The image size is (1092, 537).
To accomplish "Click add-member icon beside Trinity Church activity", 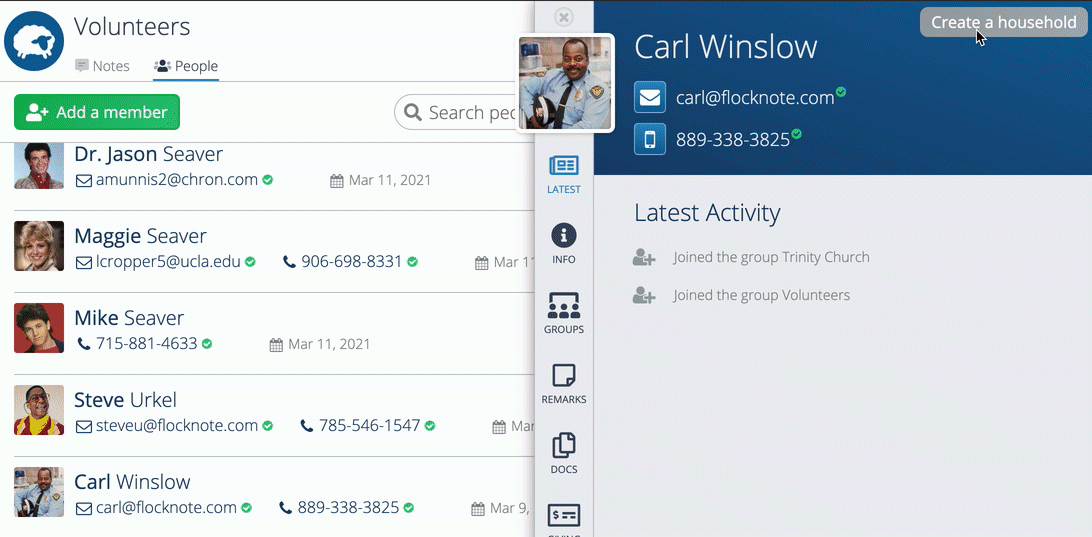I will [644, 258].
